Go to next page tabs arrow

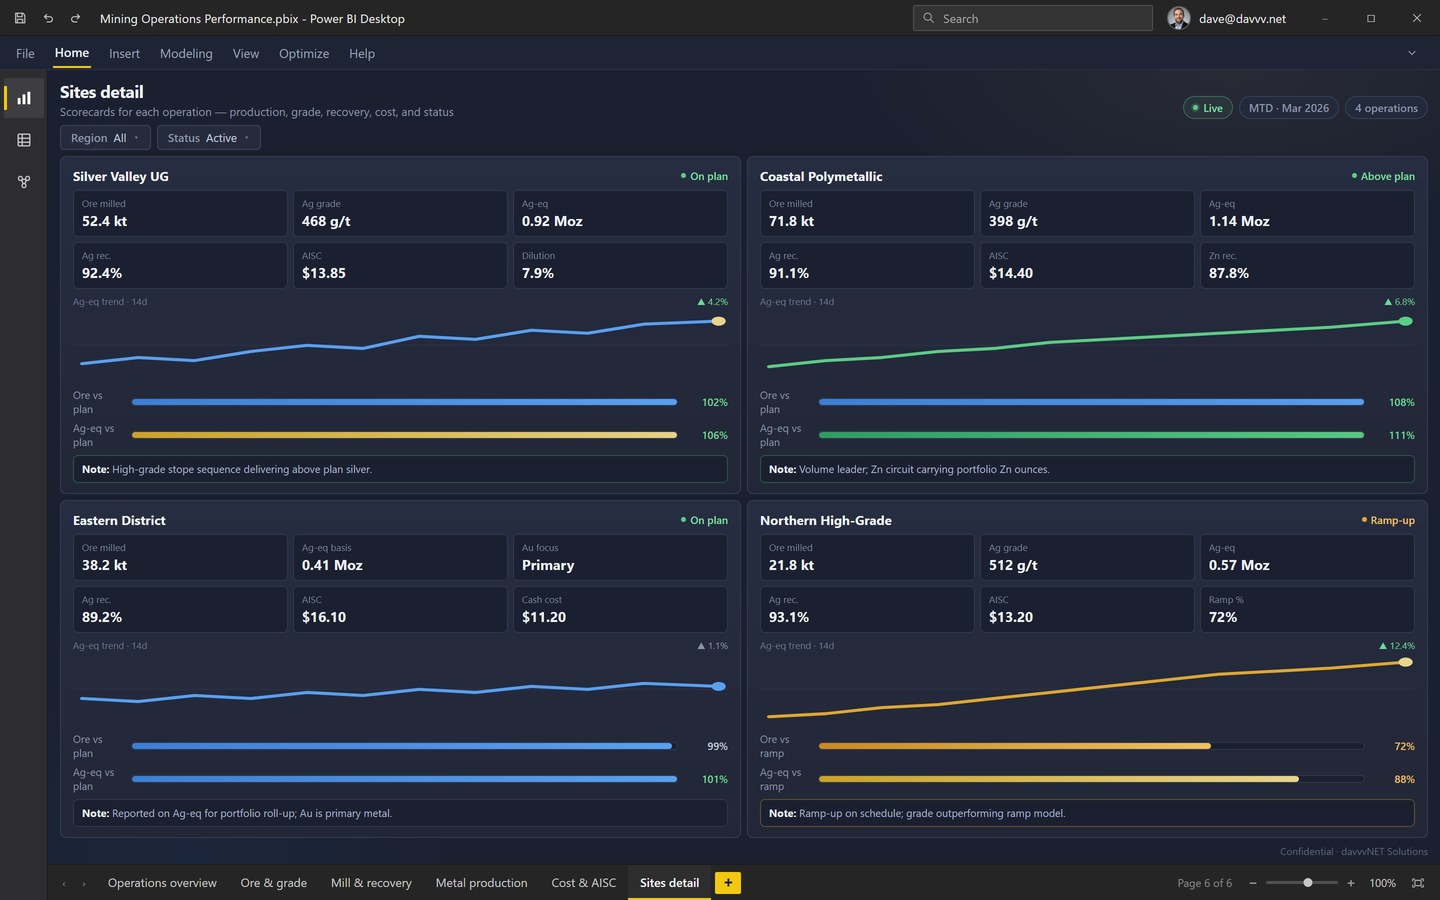(x=84, y=883)
